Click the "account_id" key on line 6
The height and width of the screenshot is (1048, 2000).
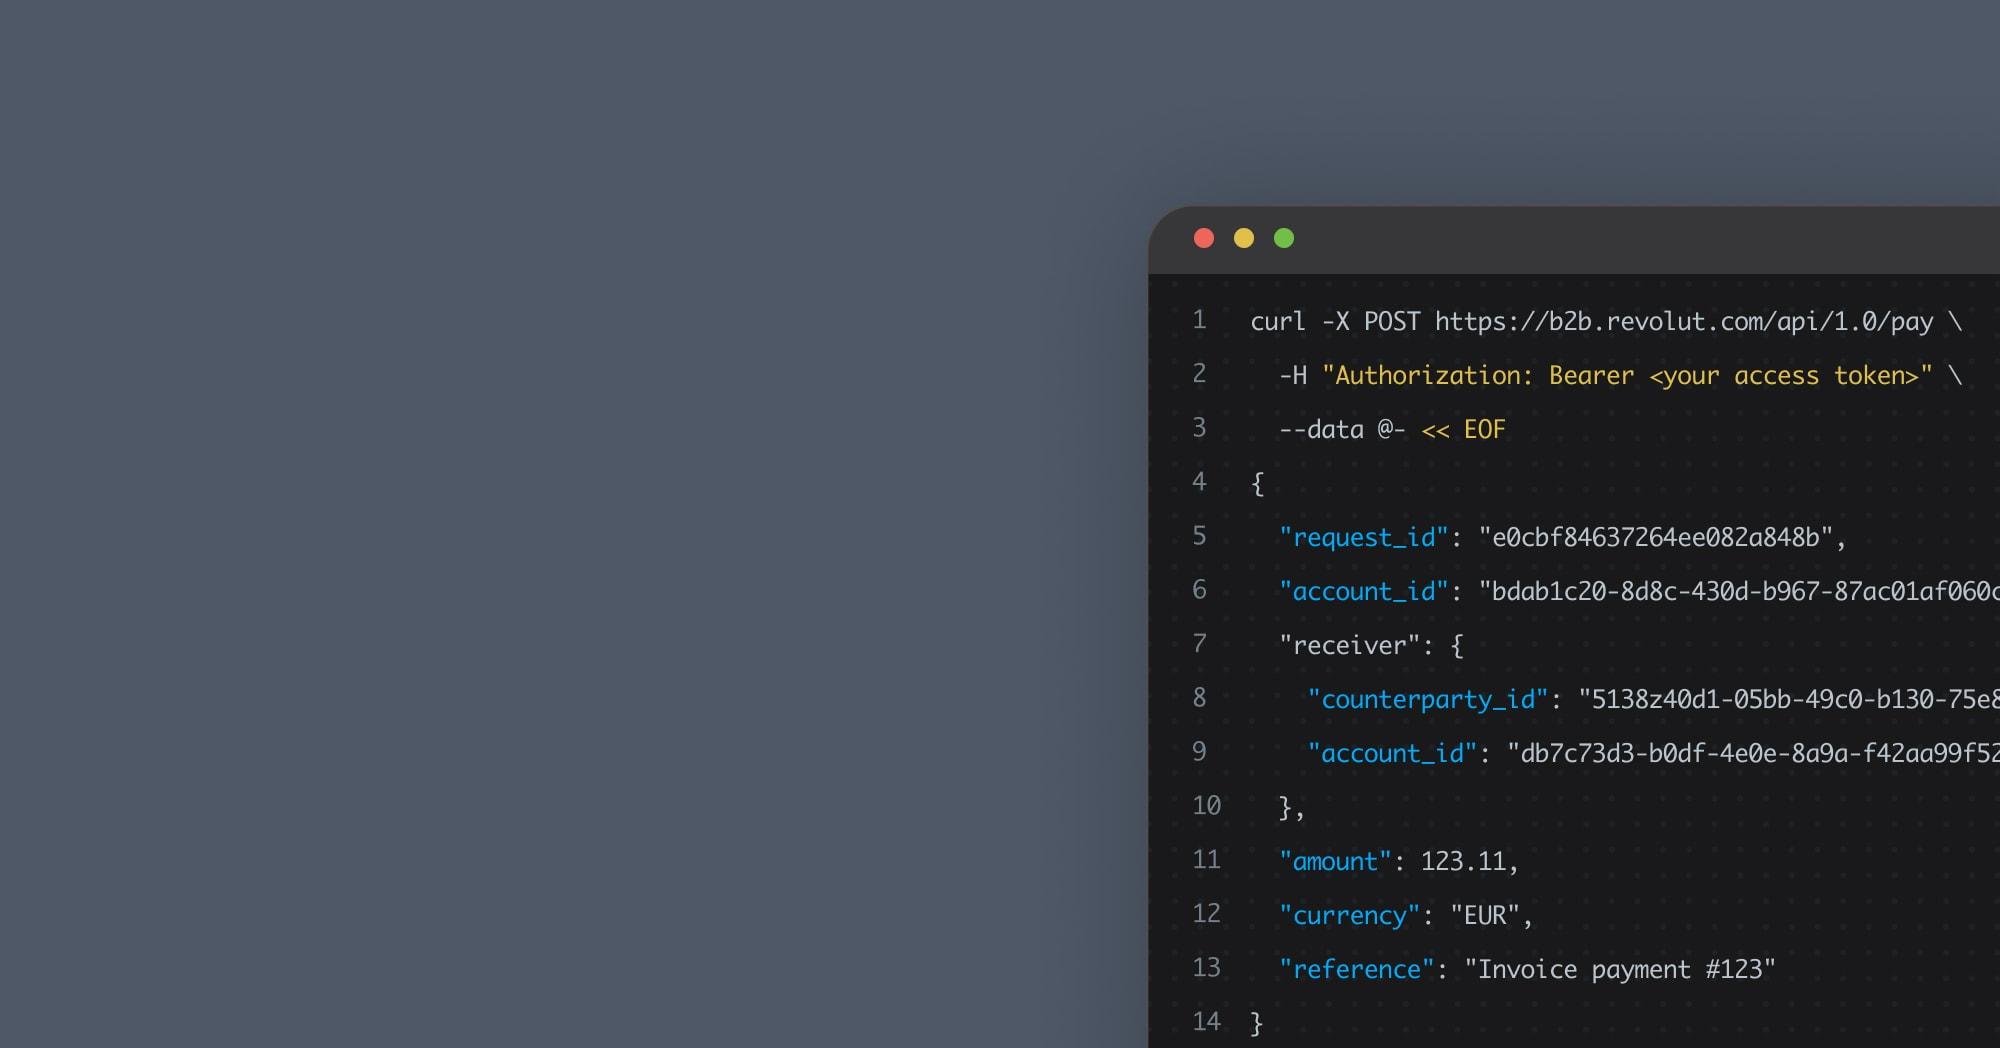[x=1363, y=592]
